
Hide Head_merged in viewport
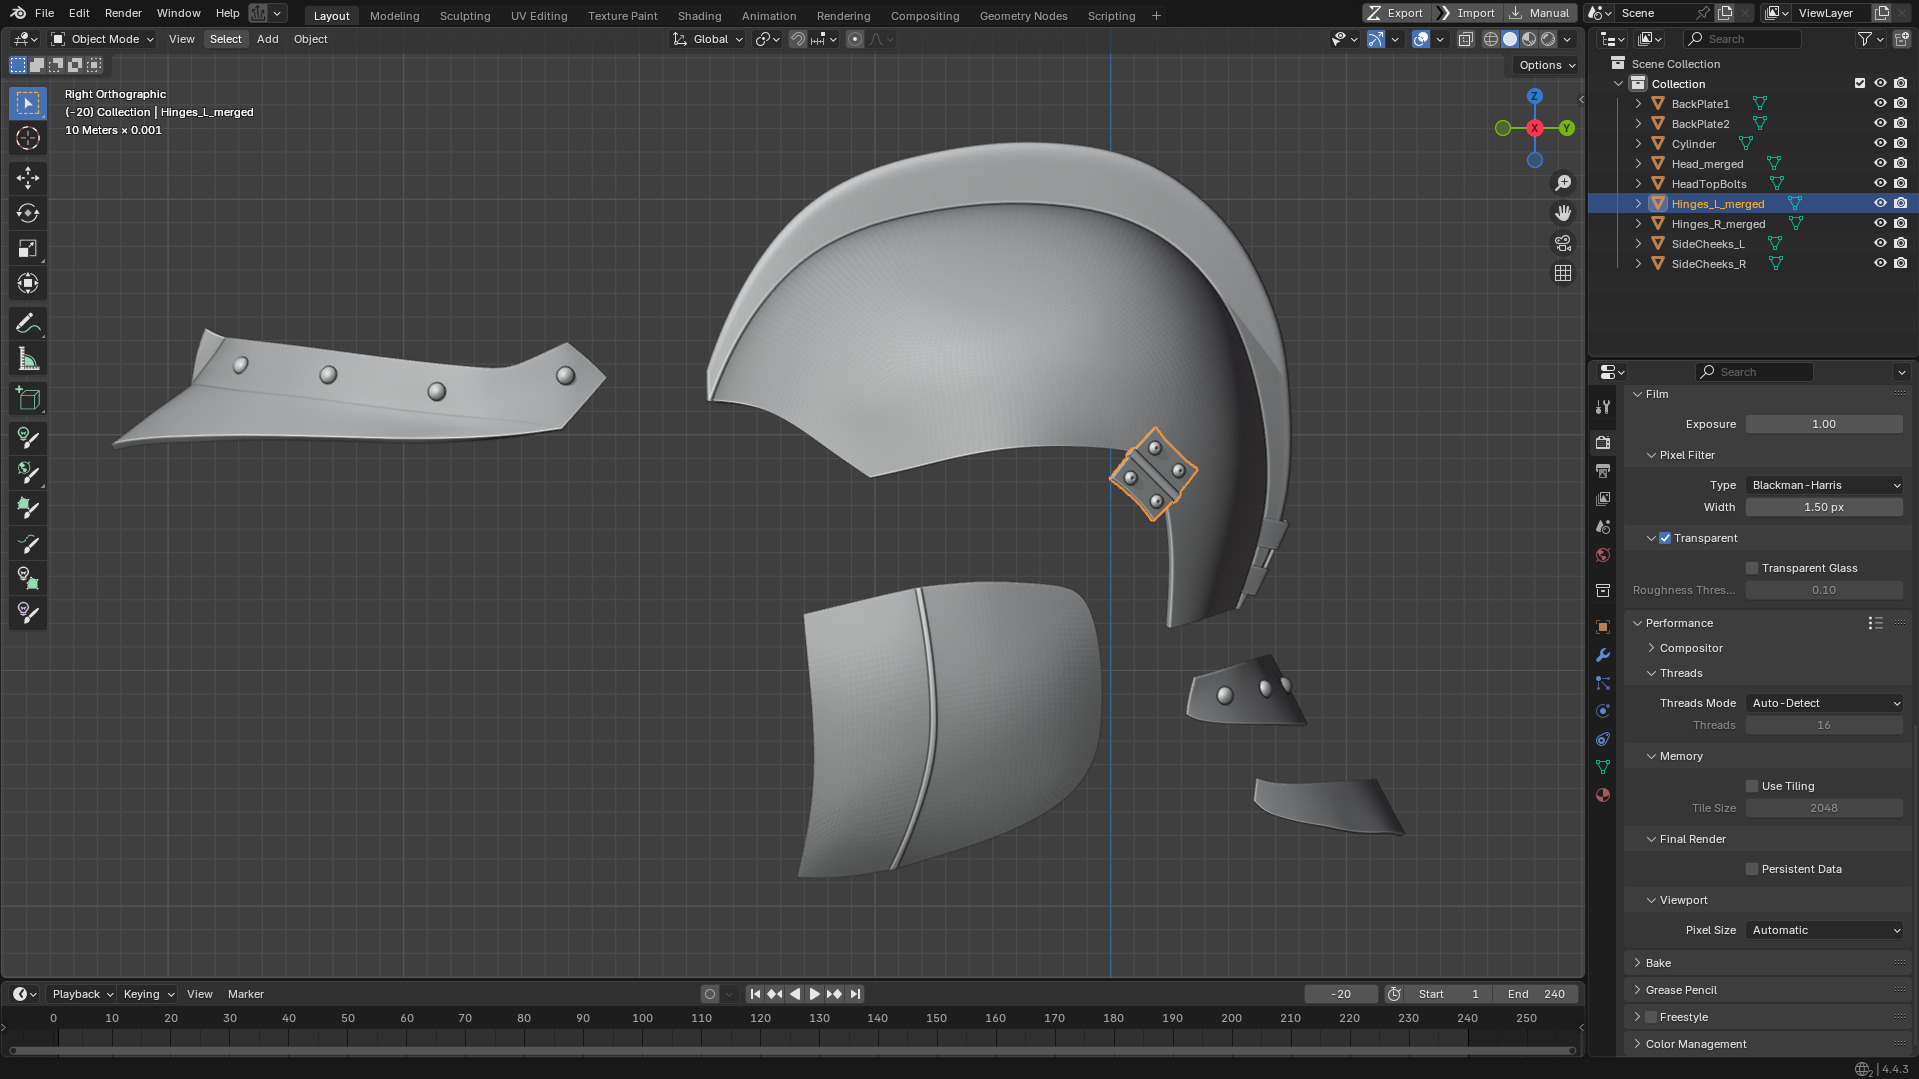coord(1880,164)
